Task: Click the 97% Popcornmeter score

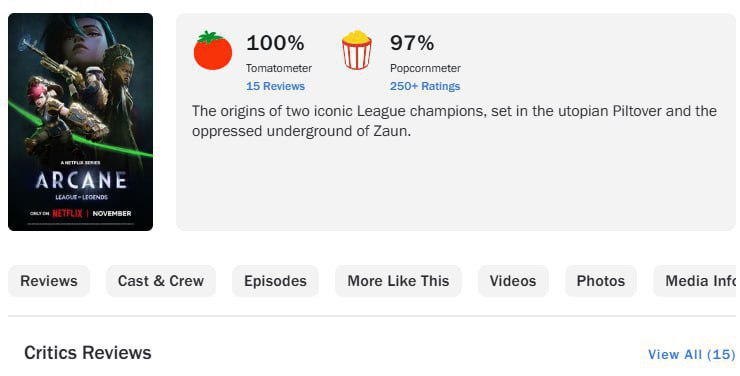Action: point(412,43)
